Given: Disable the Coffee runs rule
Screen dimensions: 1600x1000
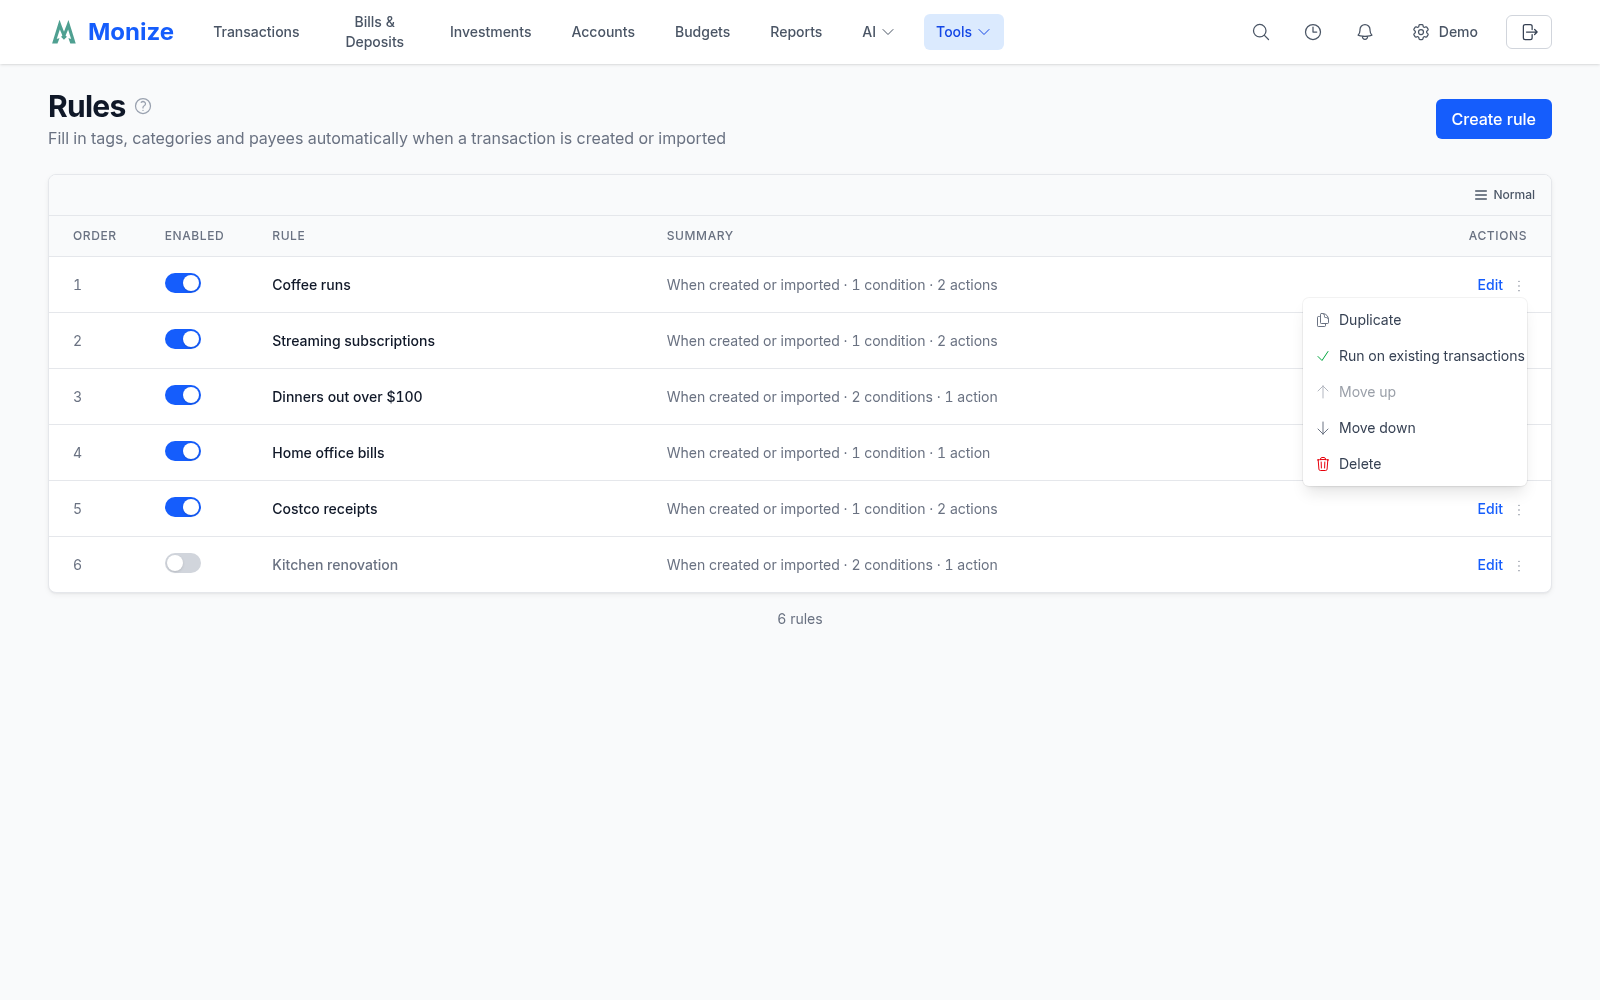Looking at the screenshot, I should tap(183, 283).
